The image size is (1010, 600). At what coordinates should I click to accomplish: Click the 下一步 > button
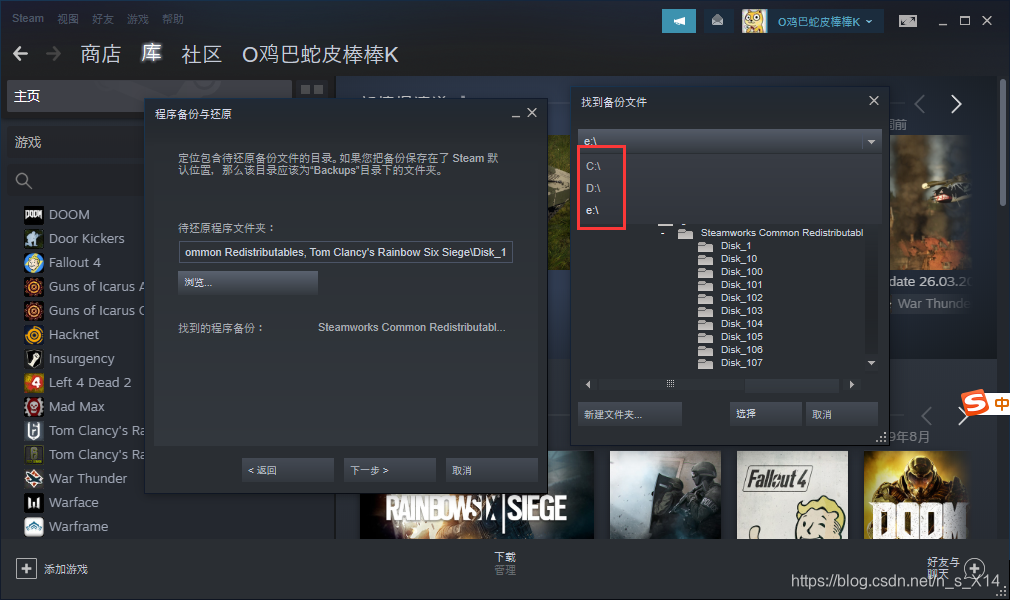390,470
